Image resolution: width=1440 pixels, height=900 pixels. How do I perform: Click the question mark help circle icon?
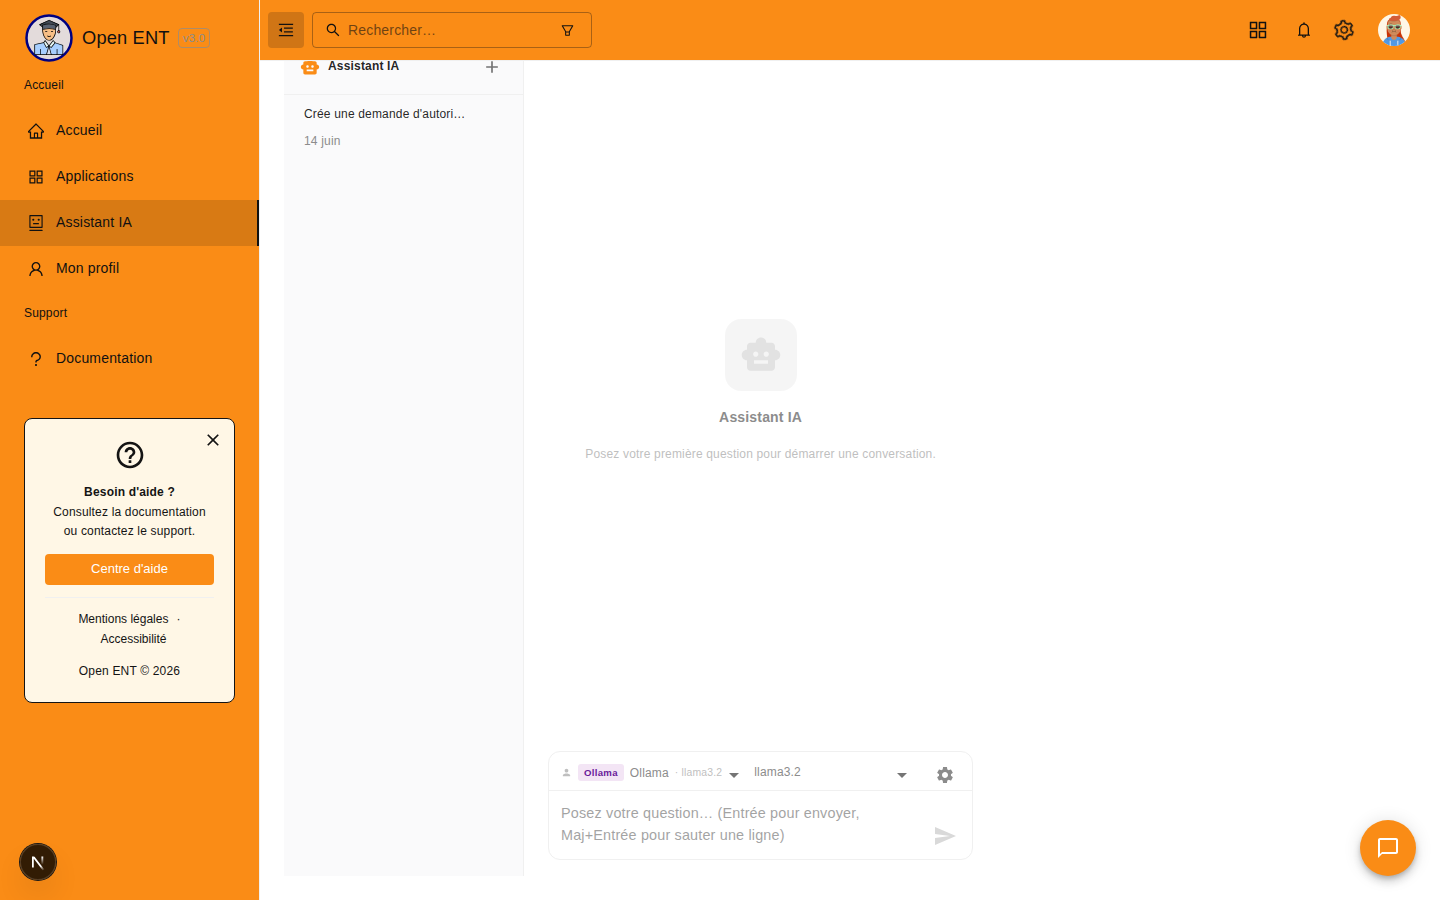(x=130, y=455)
